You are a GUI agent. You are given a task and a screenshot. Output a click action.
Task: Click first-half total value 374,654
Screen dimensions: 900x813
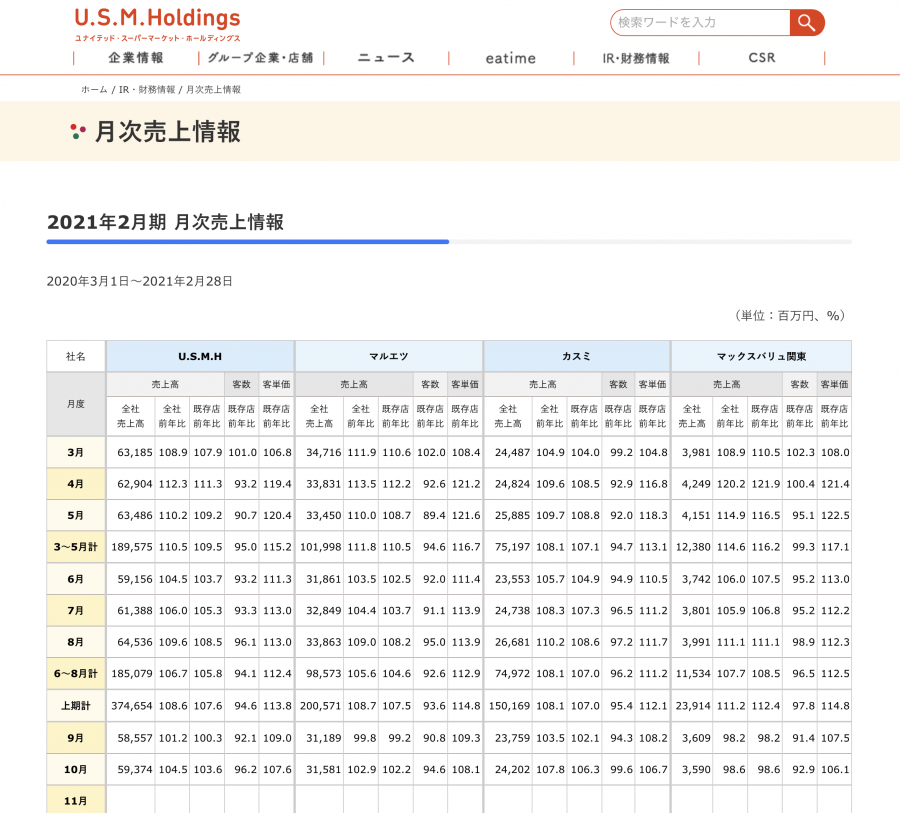132,706
